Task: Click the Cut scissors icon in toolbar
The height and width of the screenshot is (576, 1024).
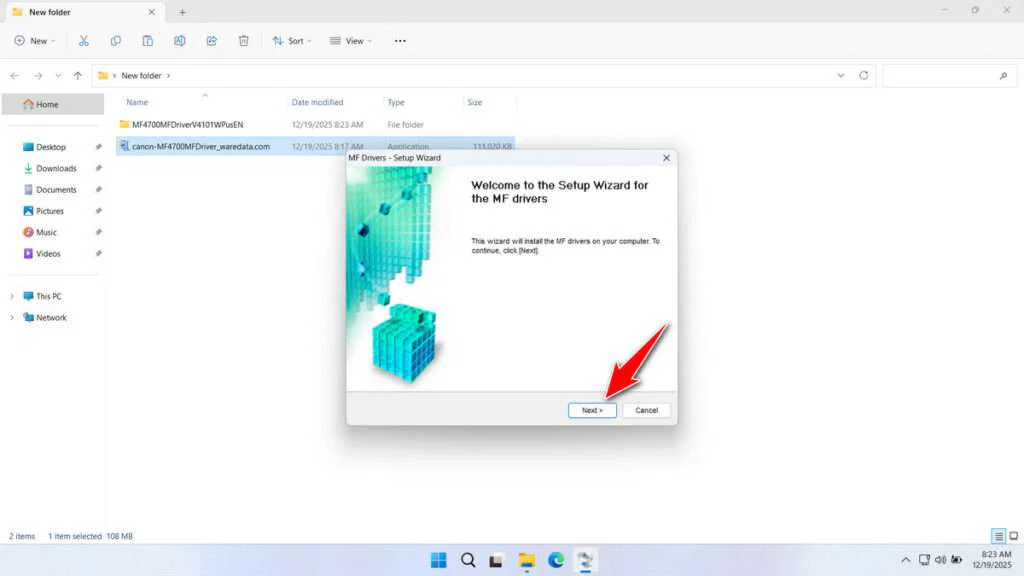Action: pyautogui.click(x=84, y=41)
